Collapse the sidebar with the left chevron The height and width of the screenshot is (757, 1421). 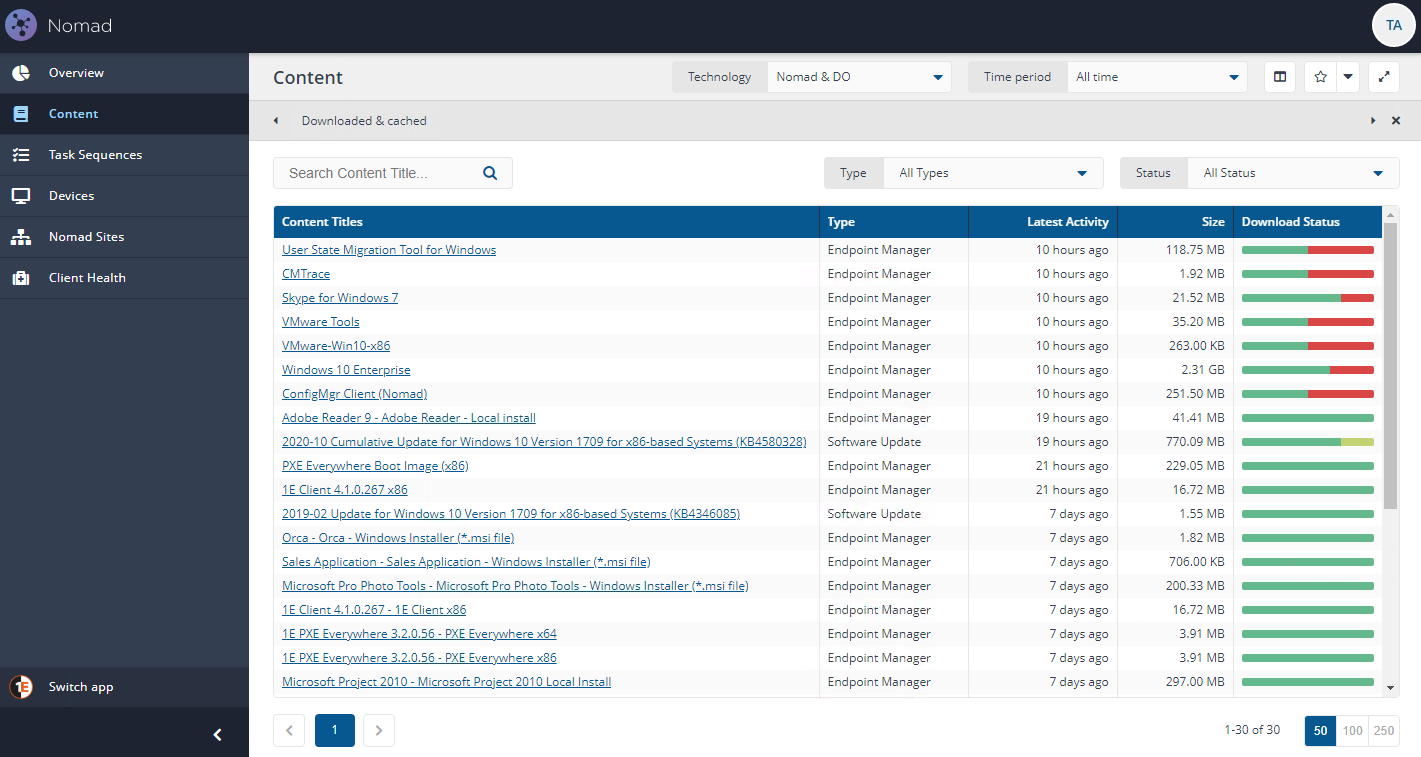tap(217, 735)
